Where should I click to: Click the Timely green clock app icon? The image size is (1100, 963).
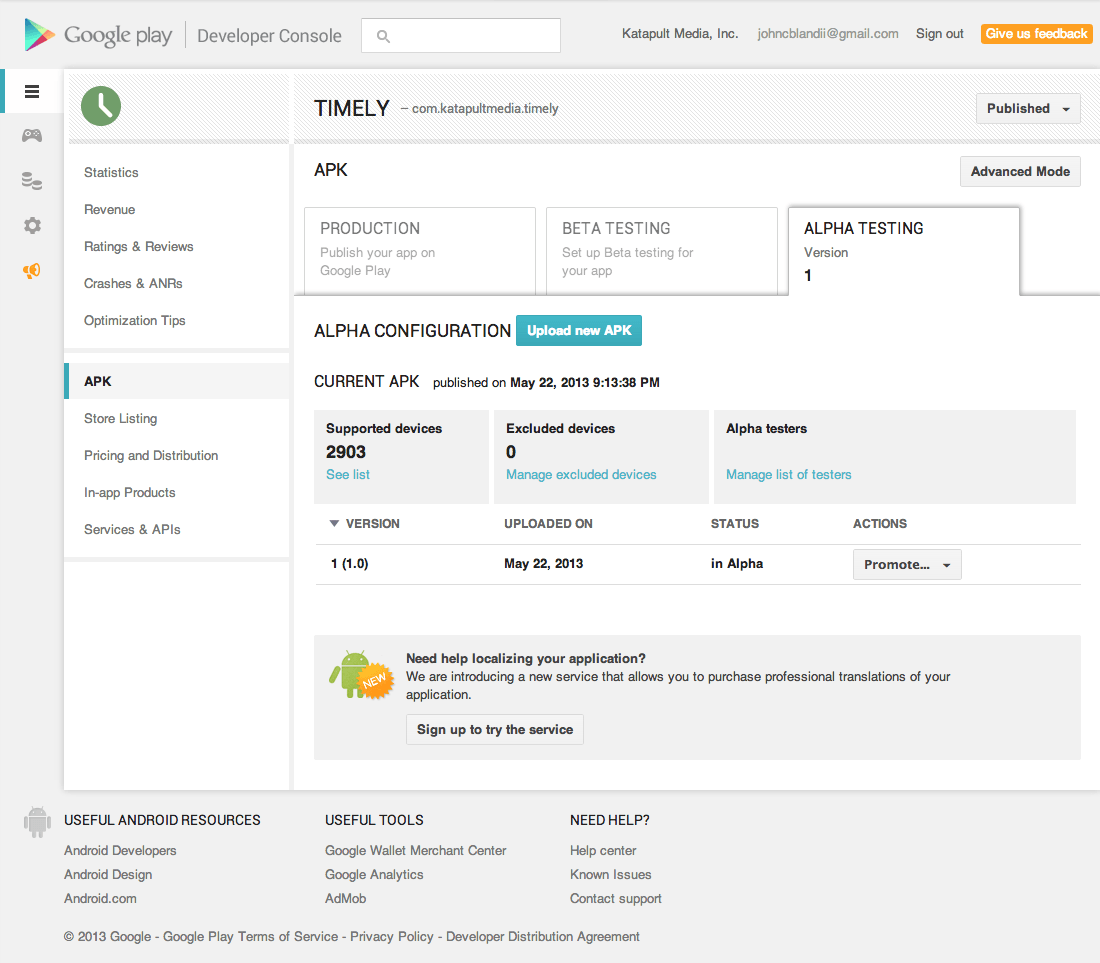click(x=101, y=106)
